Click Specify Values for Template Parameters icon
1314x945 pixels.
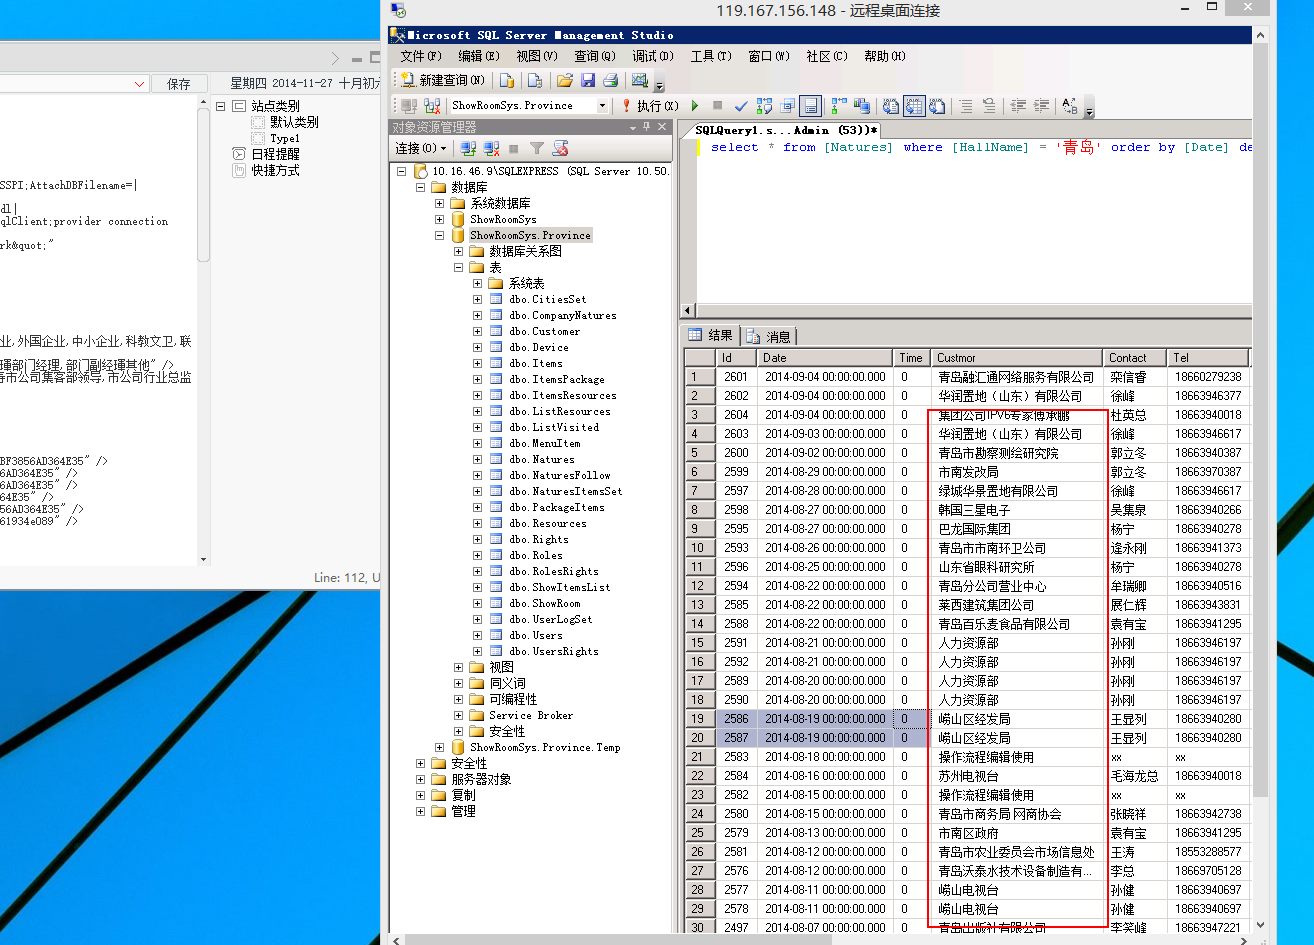click(1068, 106)
